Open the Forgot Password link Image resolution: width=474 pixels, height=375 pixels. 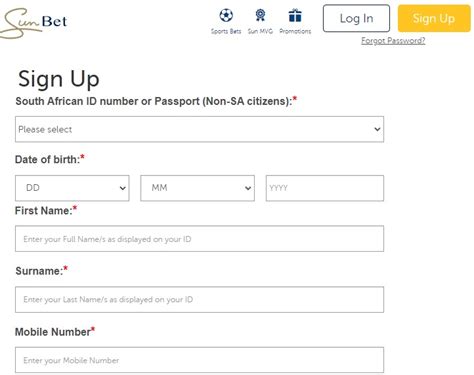click(393, 41)
